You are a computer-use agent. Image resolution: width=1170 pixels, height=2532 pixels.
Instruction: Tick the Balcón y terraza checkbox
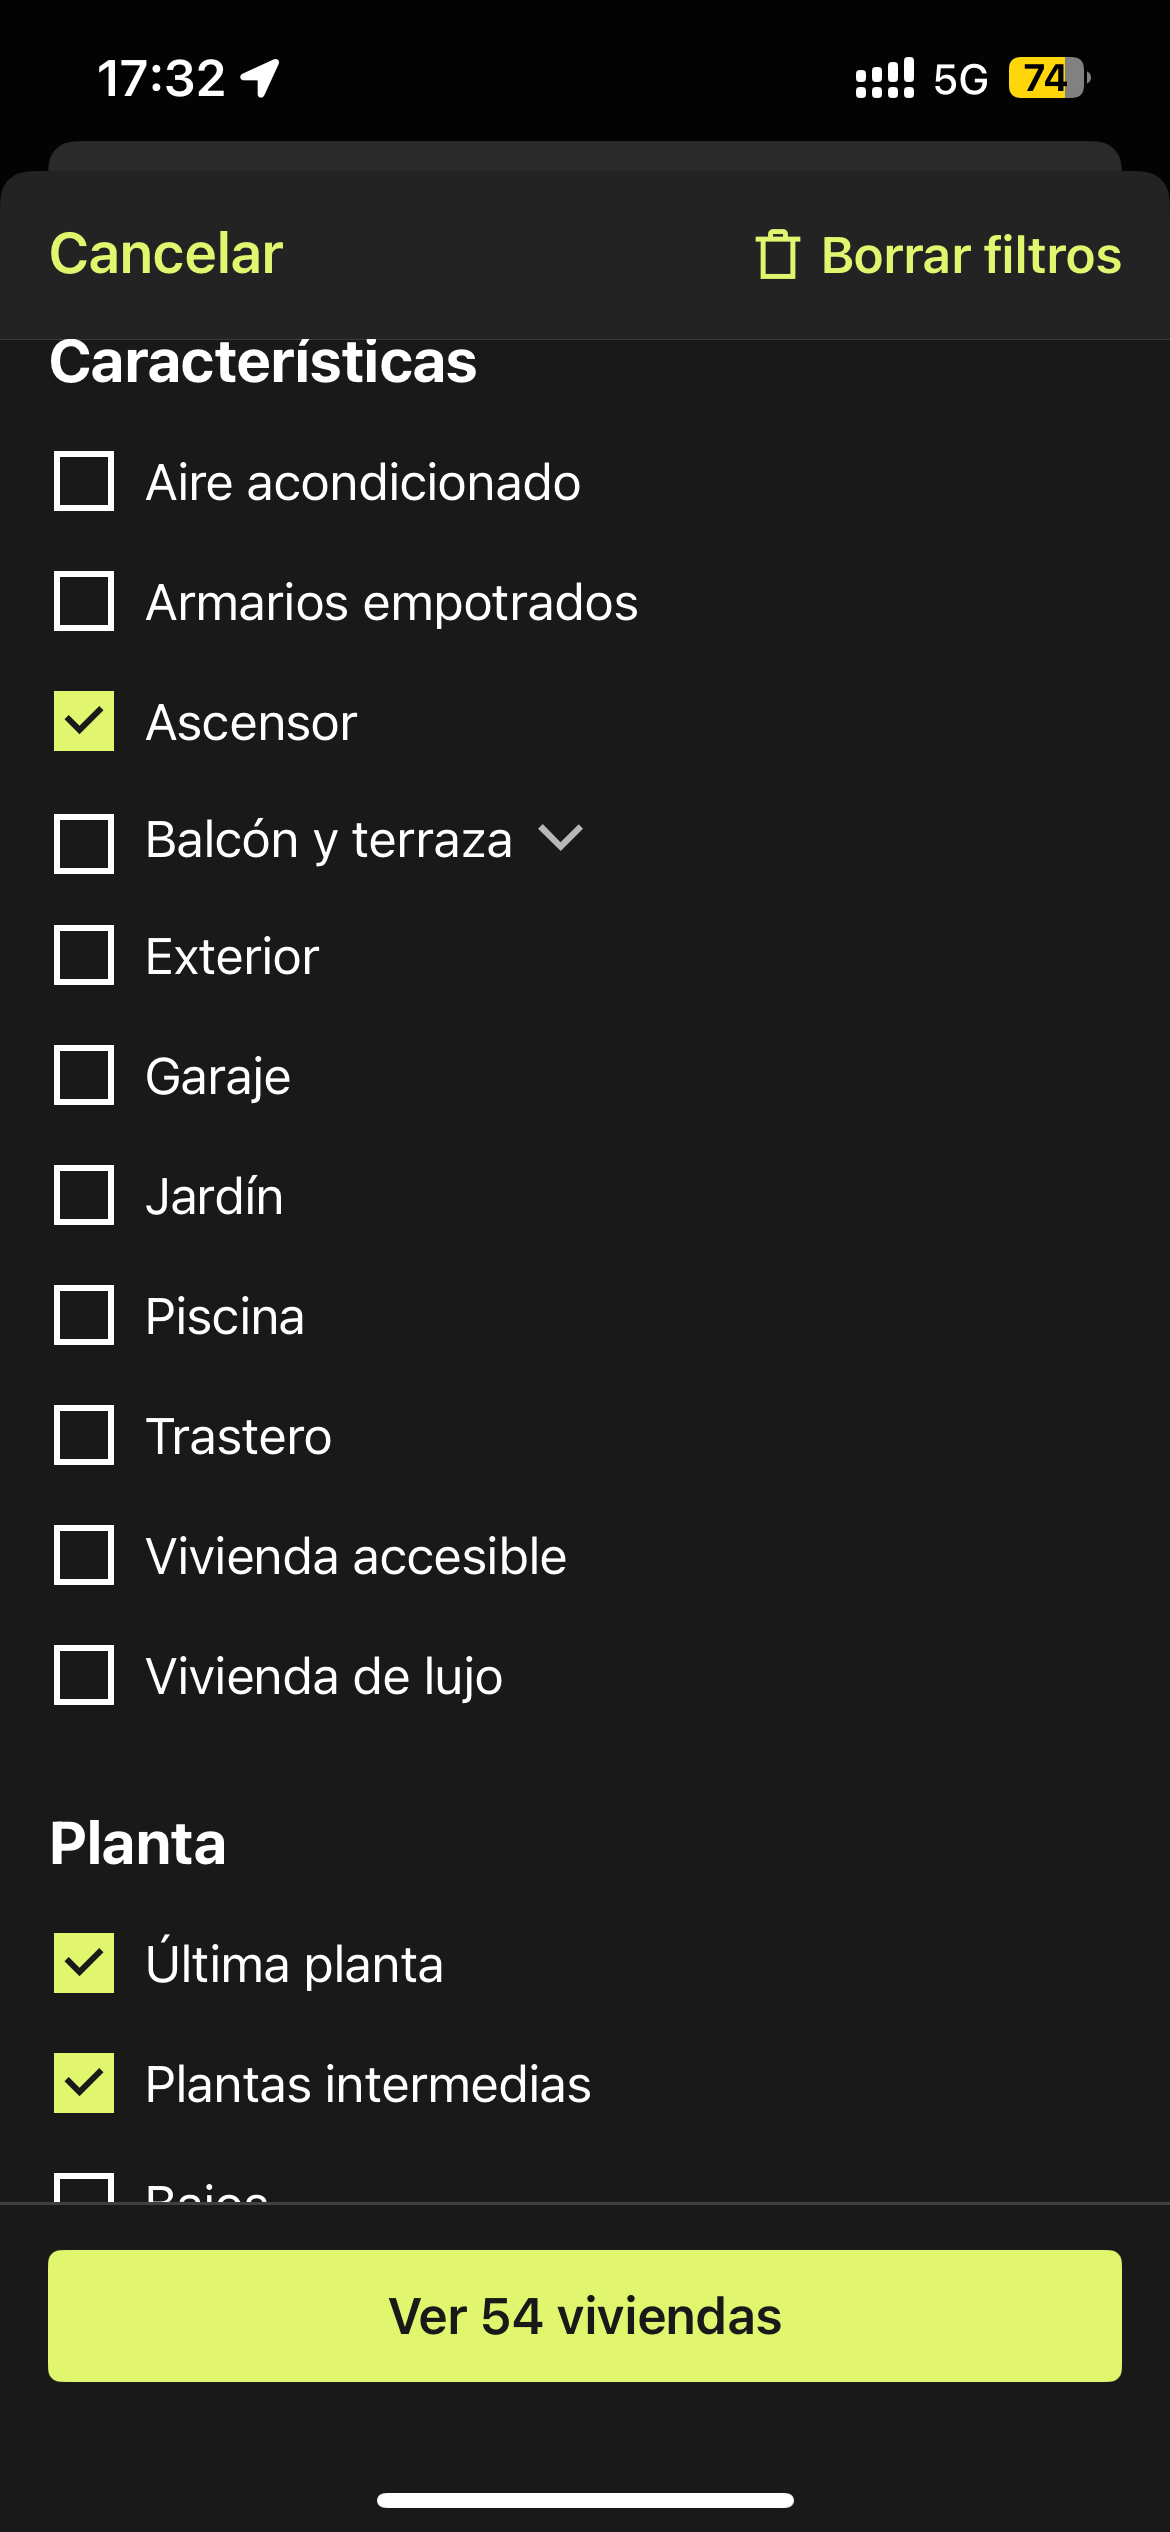84,844
